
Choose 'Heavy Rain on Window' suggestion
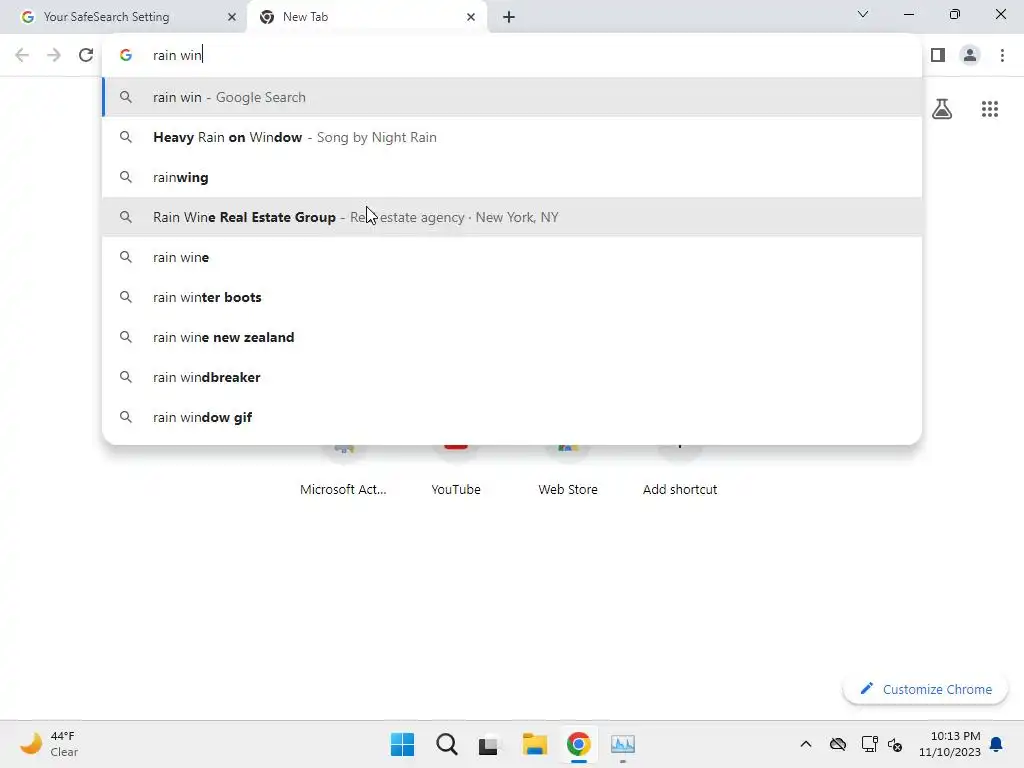point(512,137)
